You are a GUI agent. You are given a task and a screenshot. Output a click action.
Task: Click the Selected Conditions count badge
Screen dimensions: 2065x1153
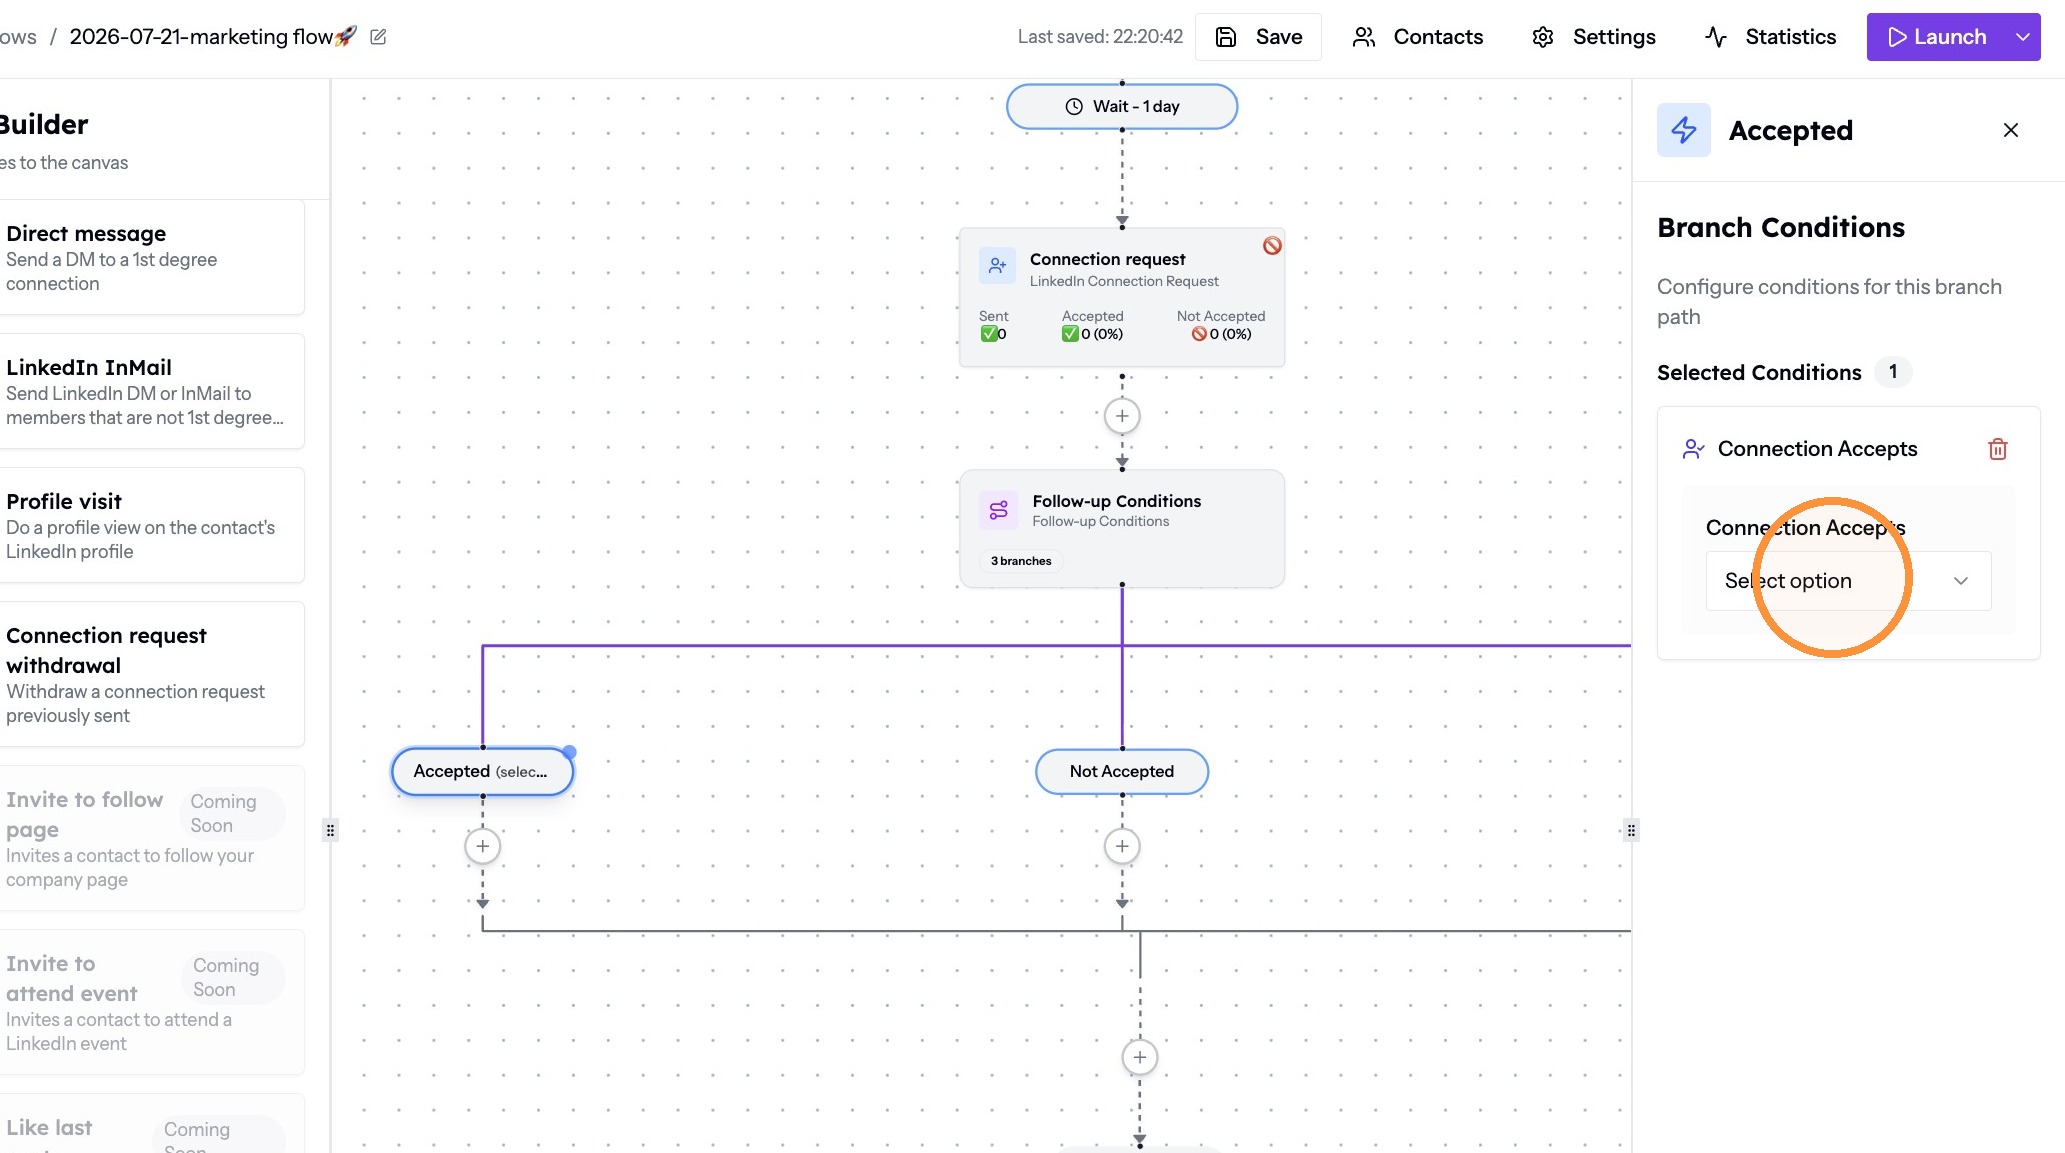(x=1892, y=372)
